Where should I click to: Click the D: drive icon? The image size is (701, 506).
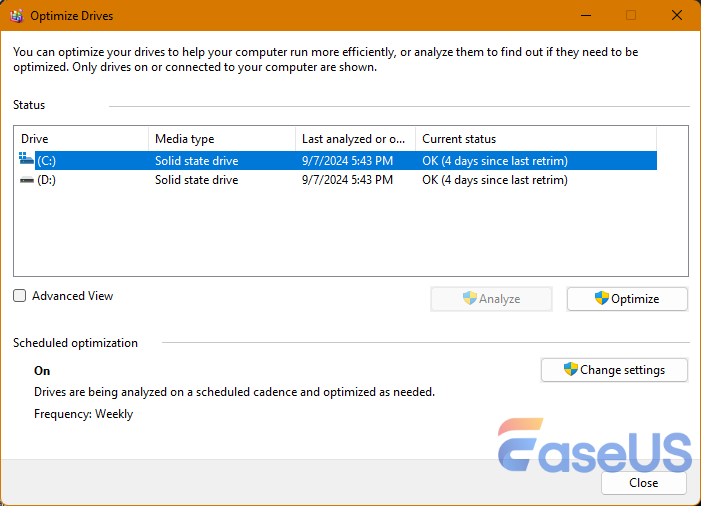26,180
